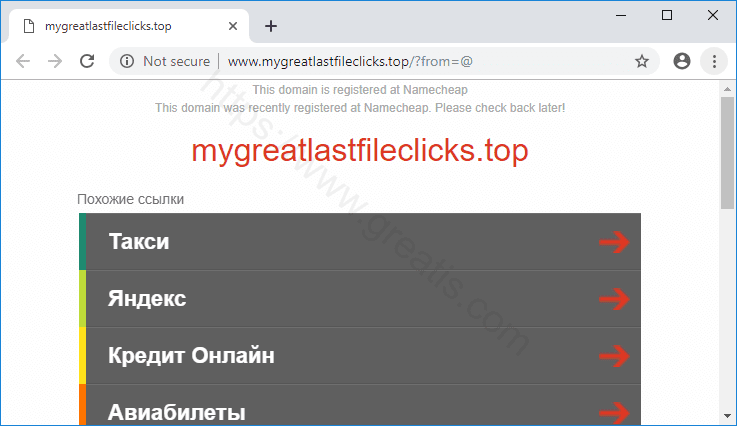
Task: Open a new tab with plus button
Action: [271, 26]
